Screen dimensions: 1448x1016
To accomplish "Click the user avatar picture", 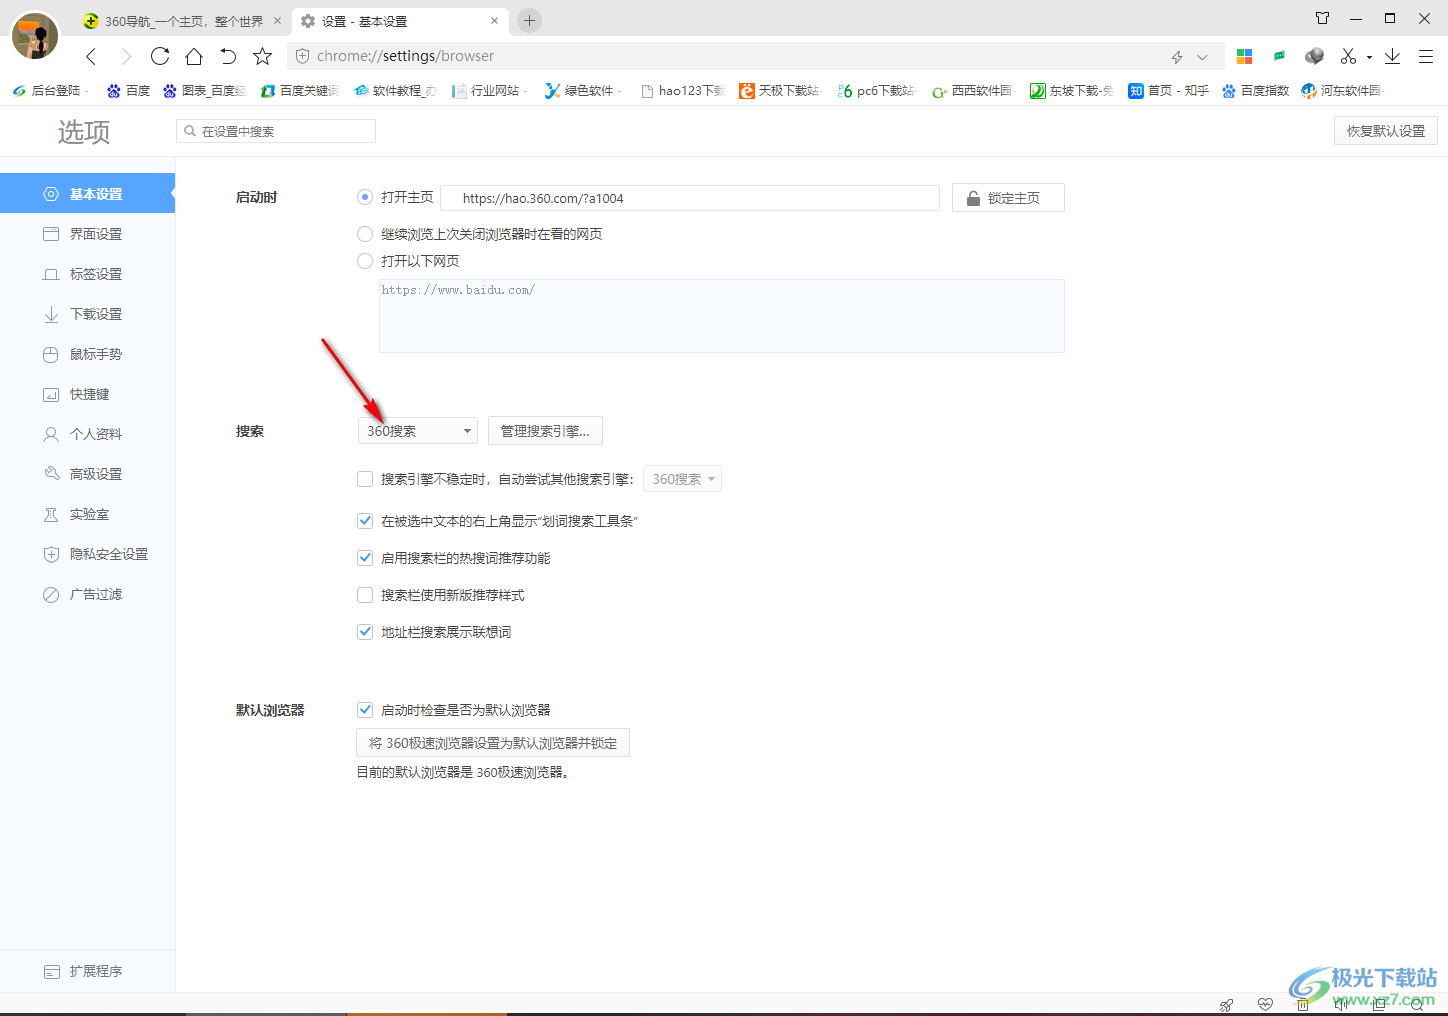I will point(36,37).
